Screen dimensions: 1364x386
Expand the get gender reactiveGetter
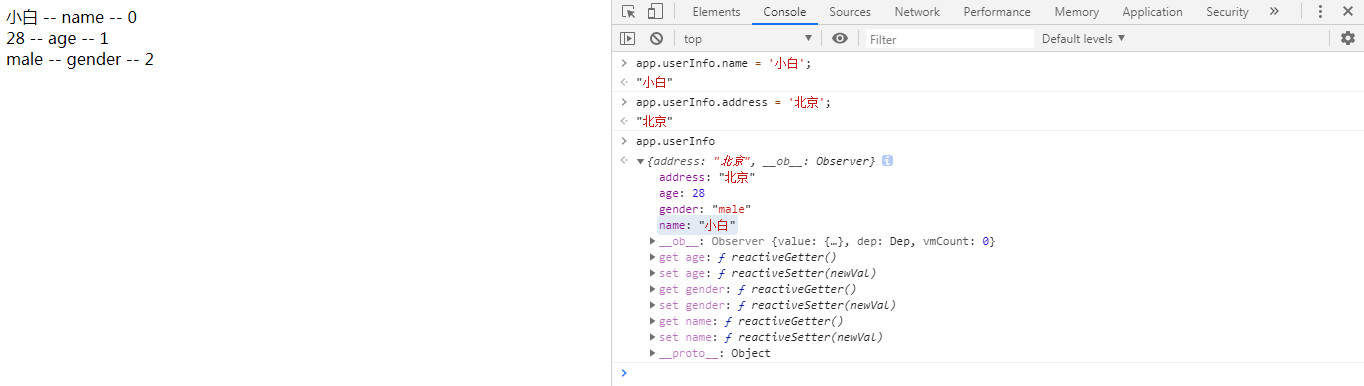pyautogui.click(x=653, y=289)
